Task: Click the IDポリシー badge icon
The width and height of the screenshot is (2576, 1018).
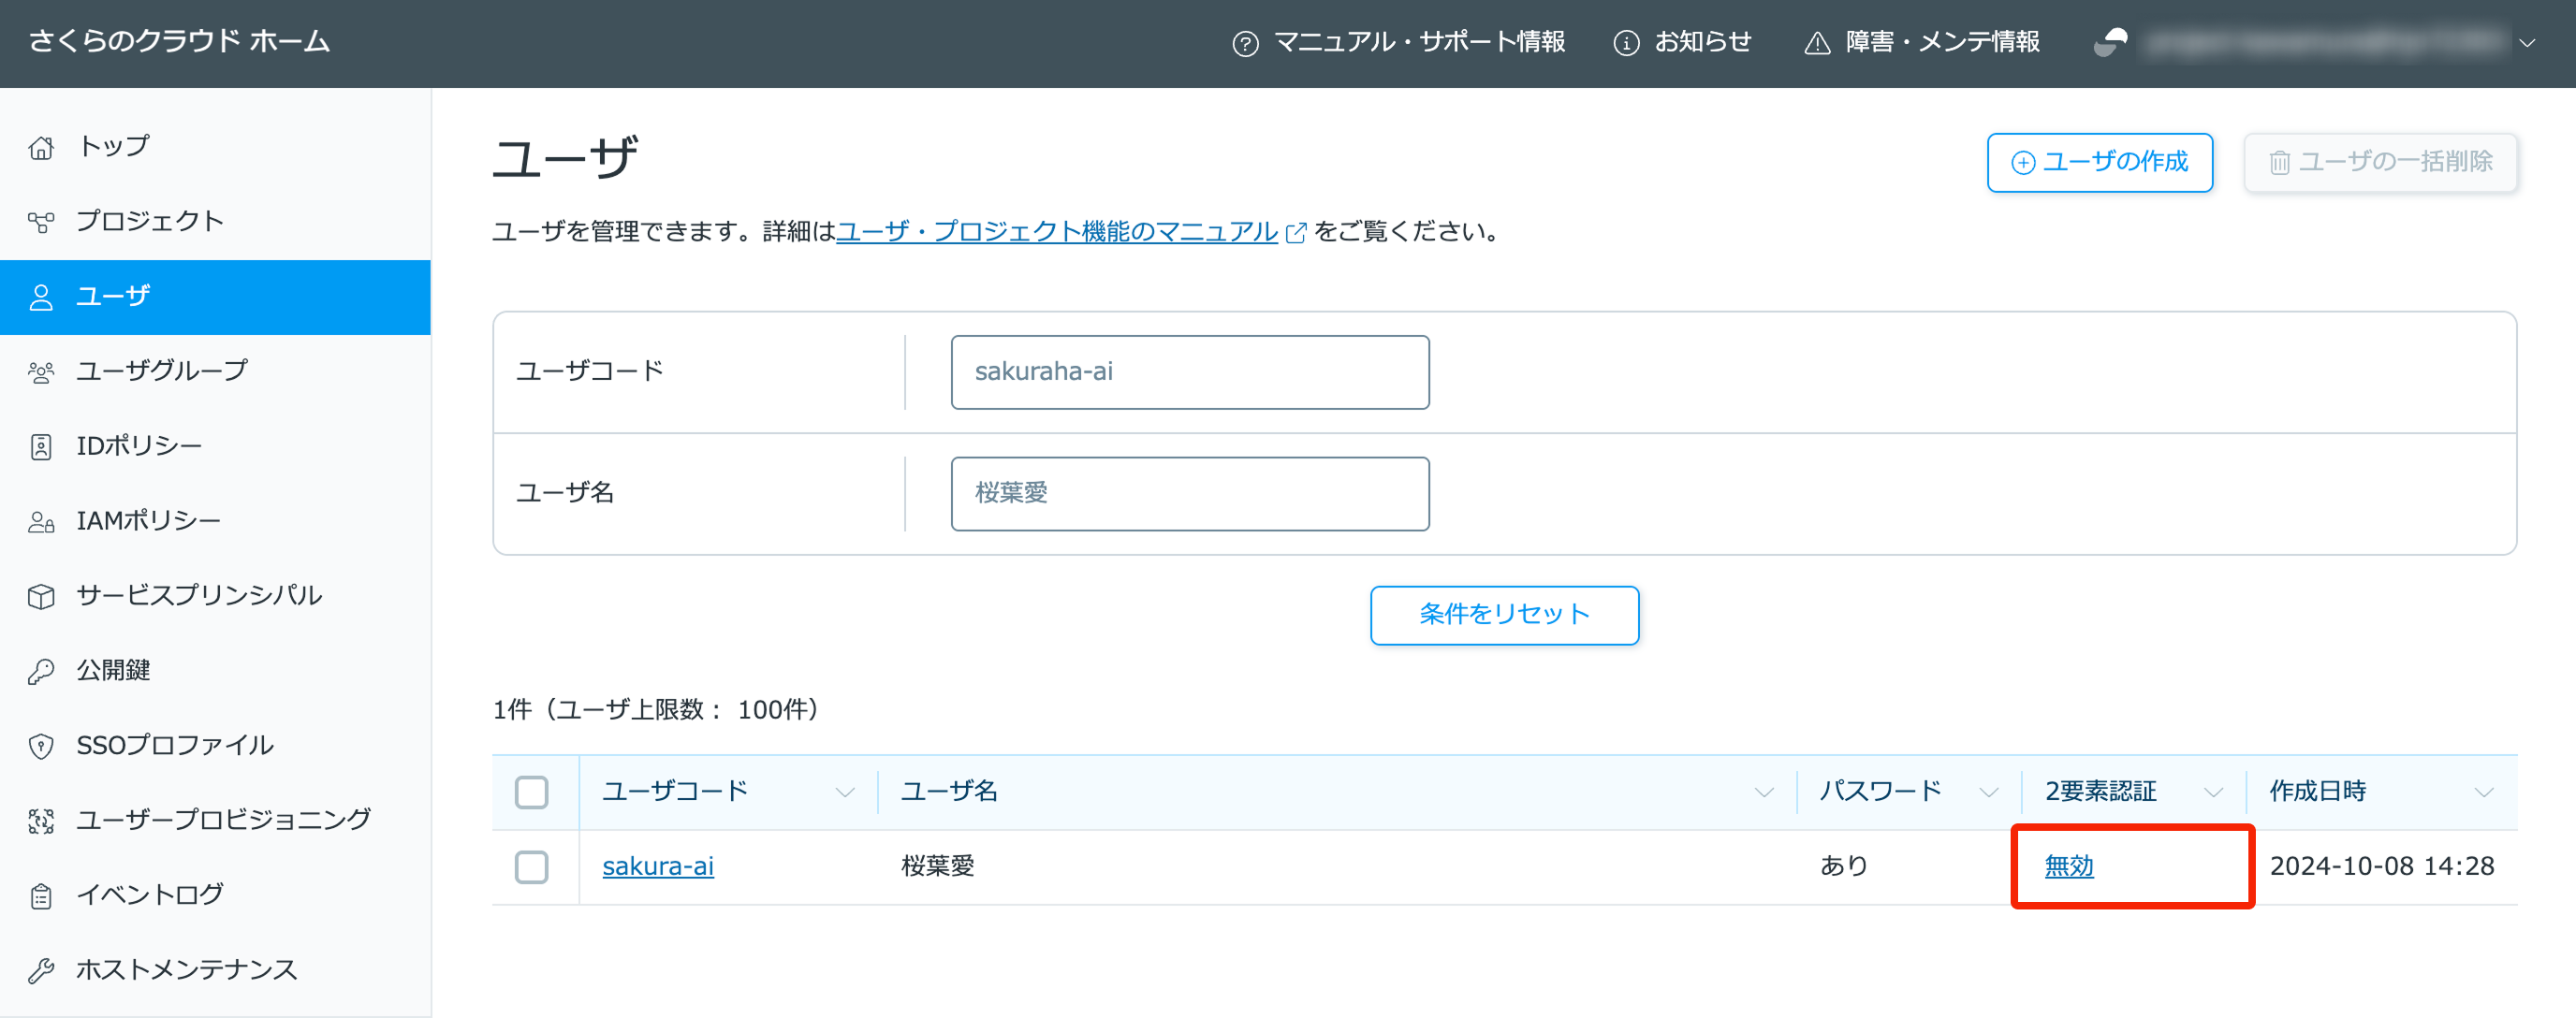Action: click(41, 447)
